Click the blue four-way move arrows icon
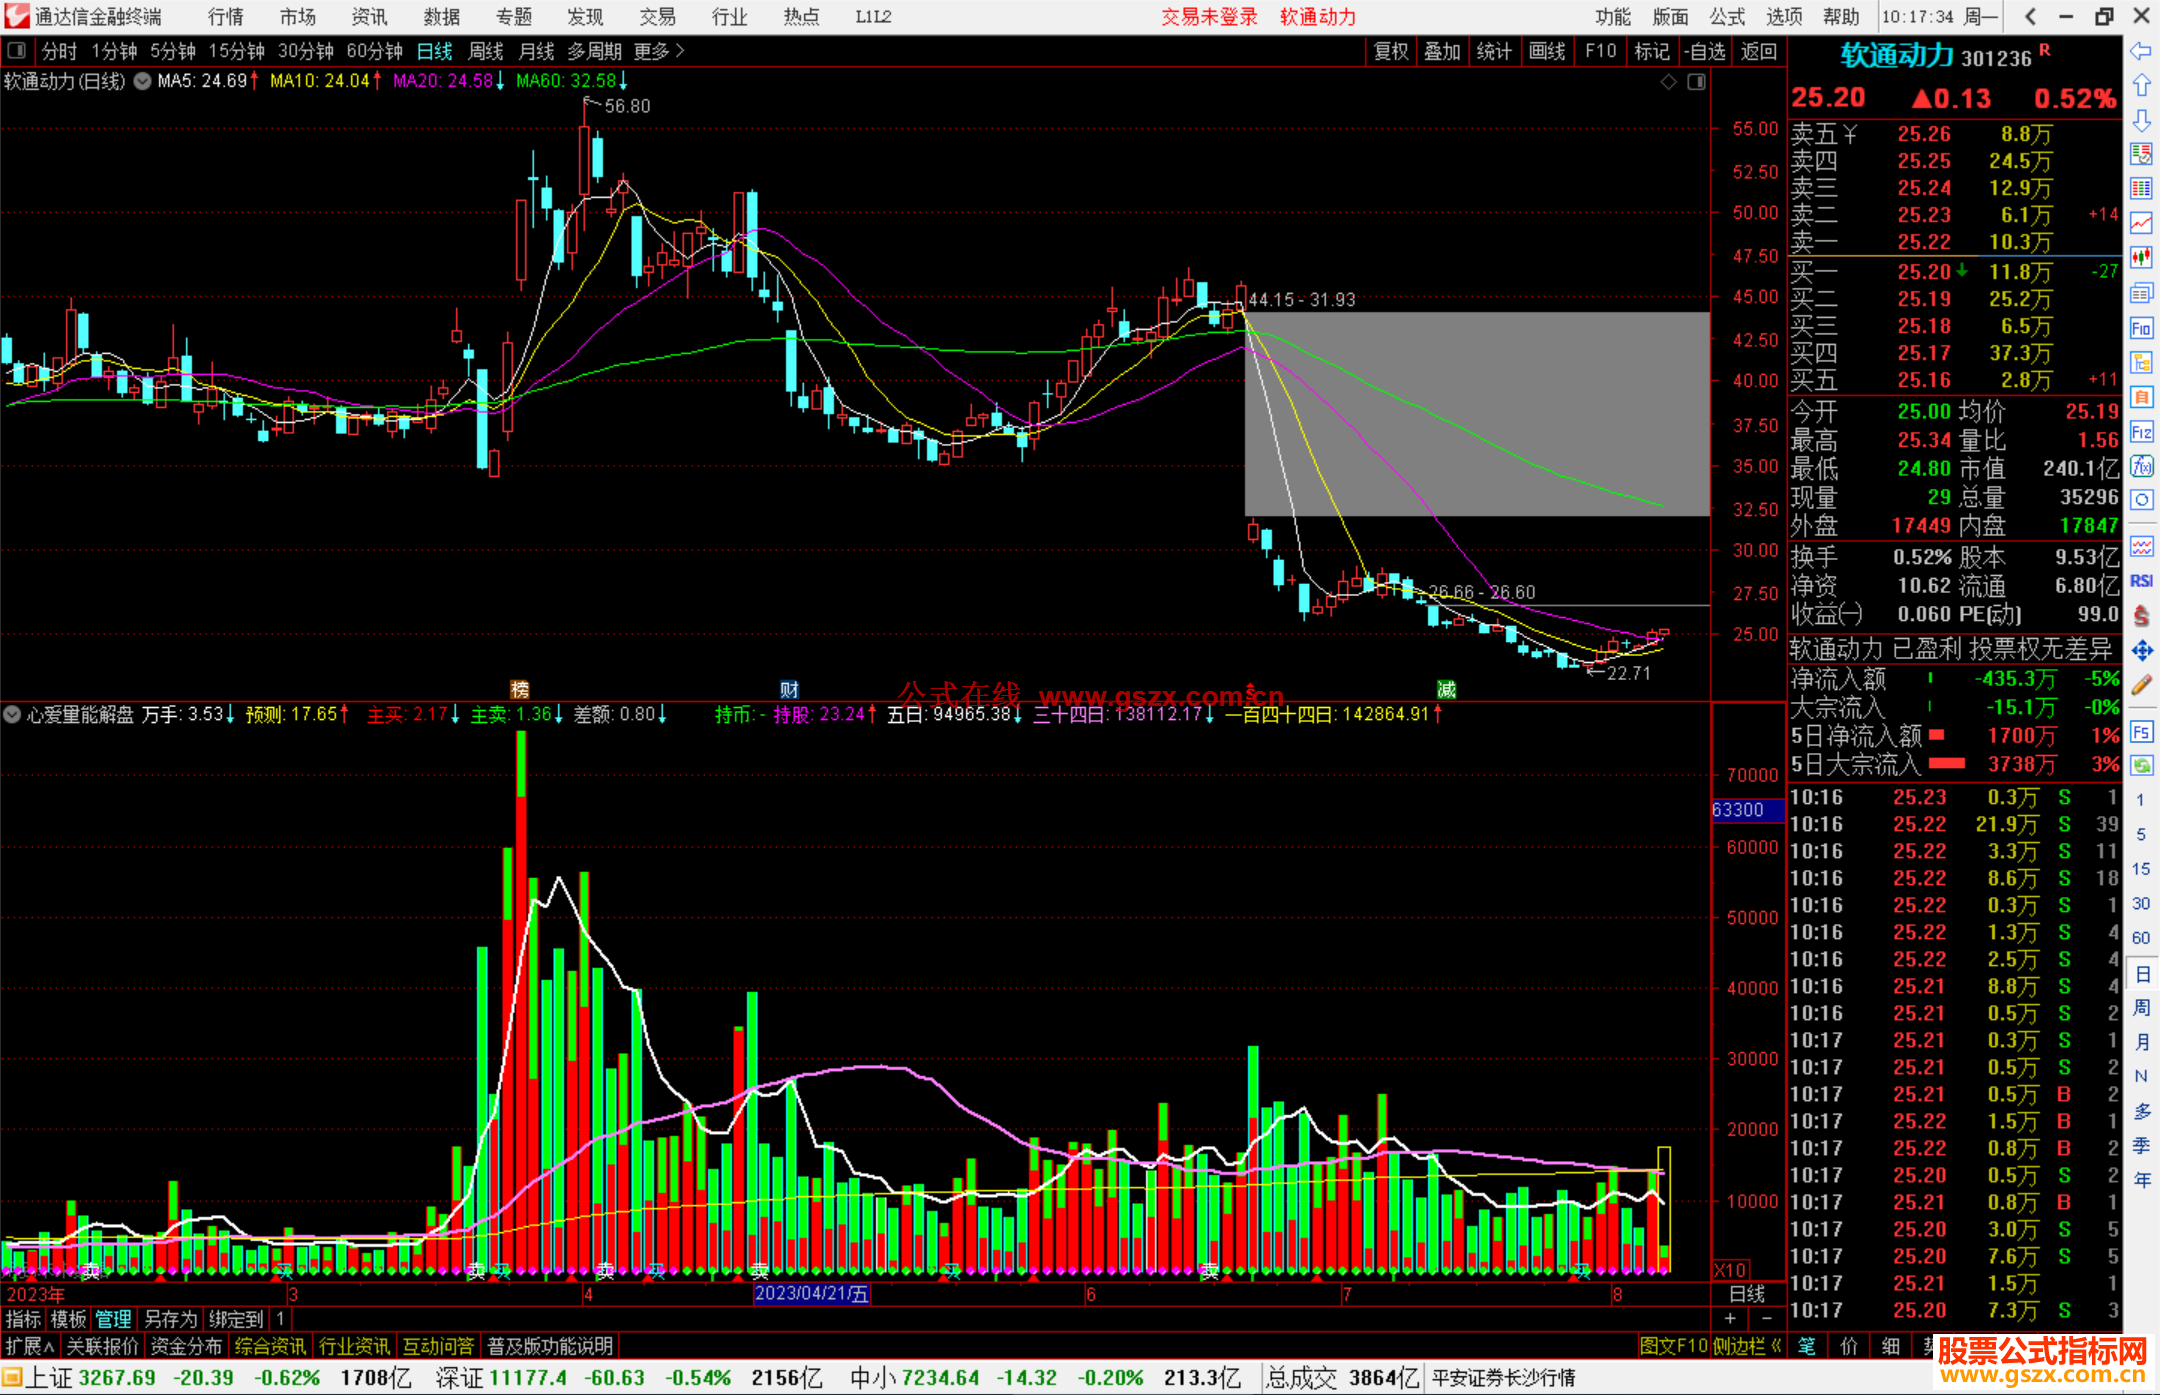Image resolution: width=2160 pixels, height=1395 pixels. click(2141, 651)
